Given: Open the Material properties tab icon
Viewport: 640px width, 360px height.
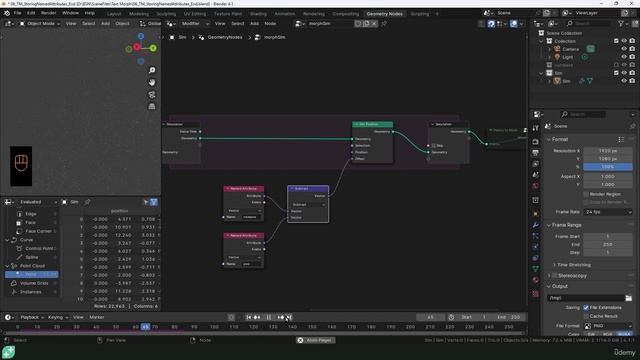Looking at the screenshot, I should (536, 280).
